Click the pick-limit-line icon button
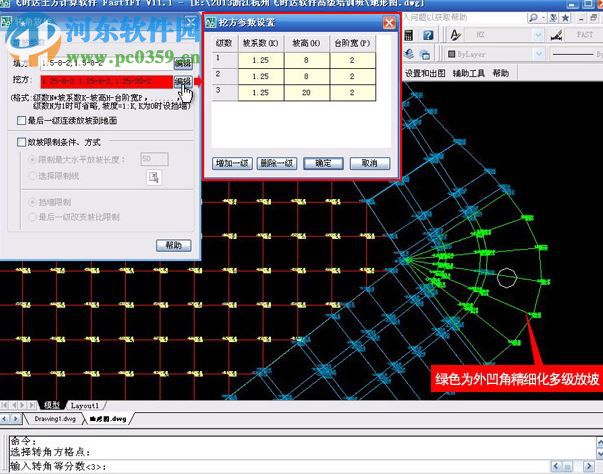Viewport: 603px width, 474px height. coord(155,177)
